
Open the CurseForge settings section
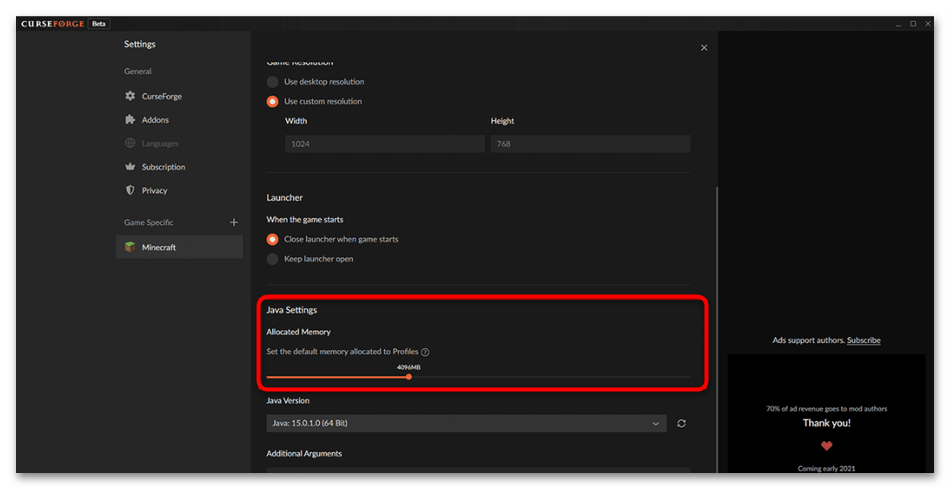coord(179,96)
